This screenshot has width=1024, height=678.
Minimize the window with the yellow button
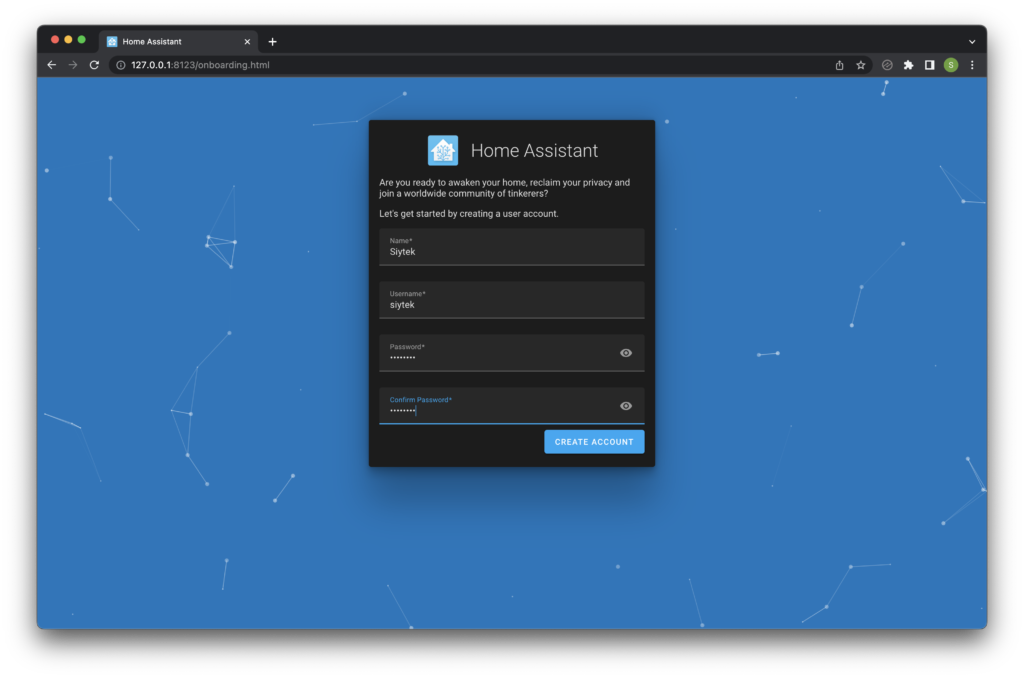click(68, 40)
